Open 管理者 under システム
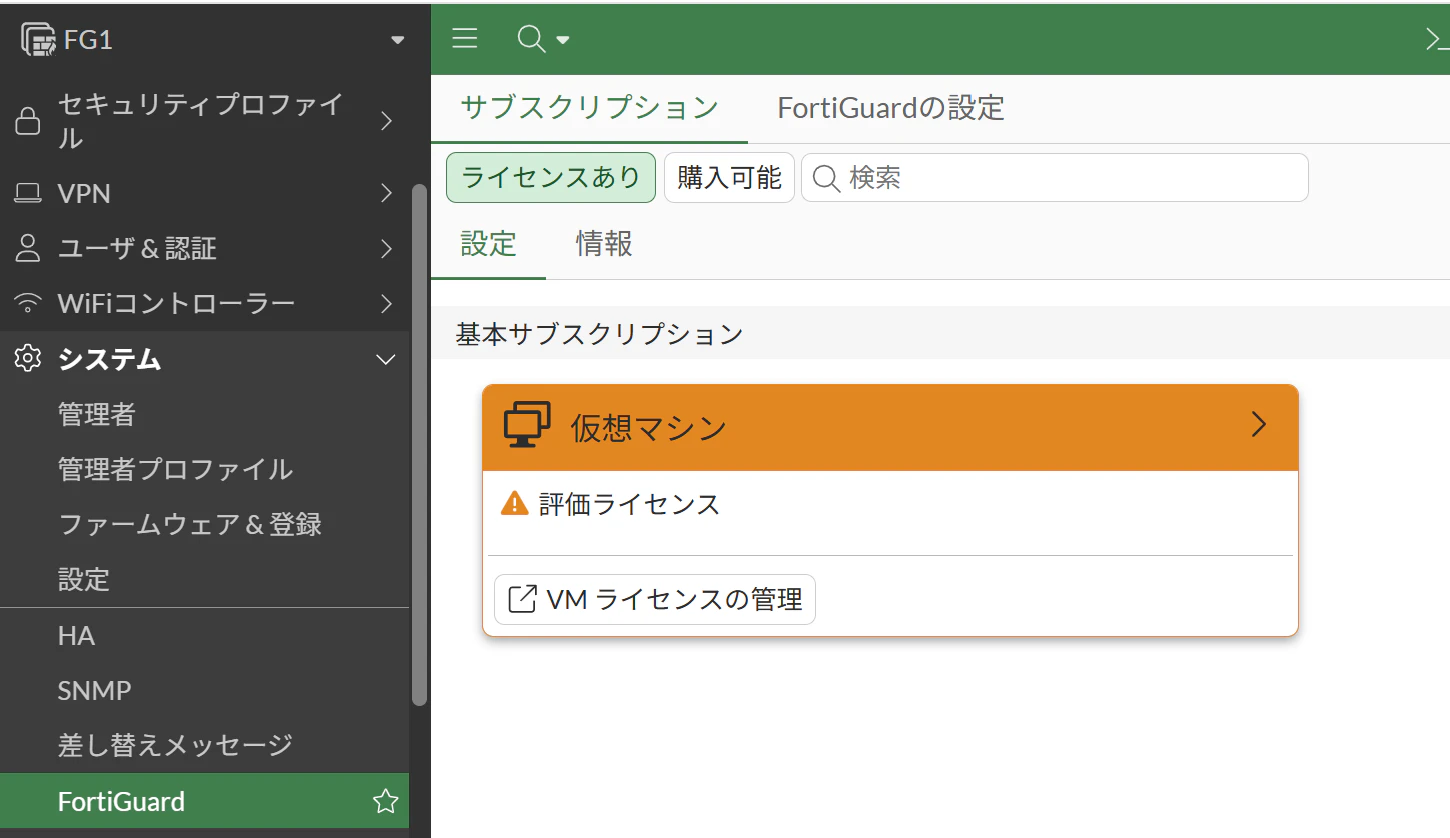 click(97, 414)
